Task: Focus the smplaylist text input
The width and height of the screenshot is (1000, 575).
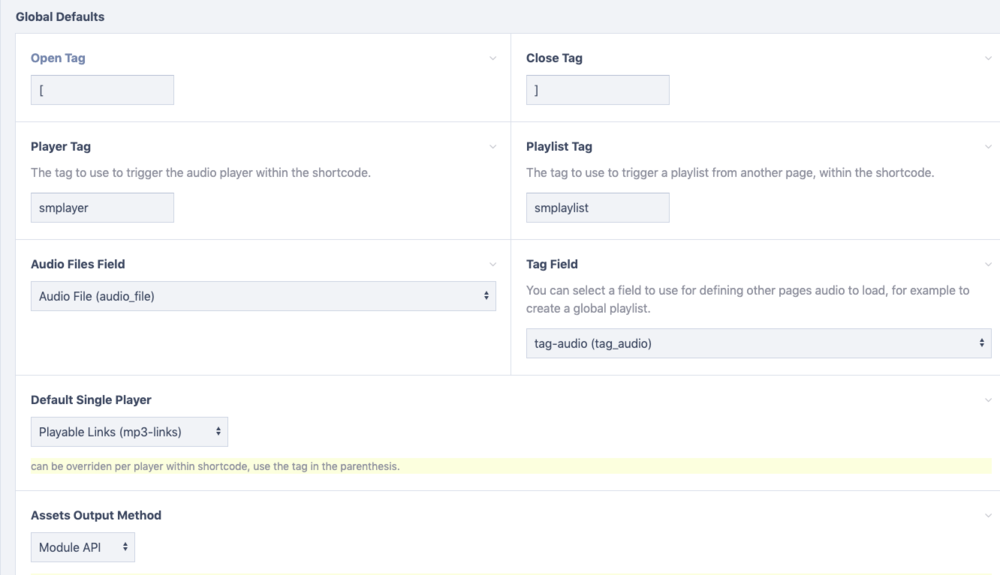Action: pos(597,208)
